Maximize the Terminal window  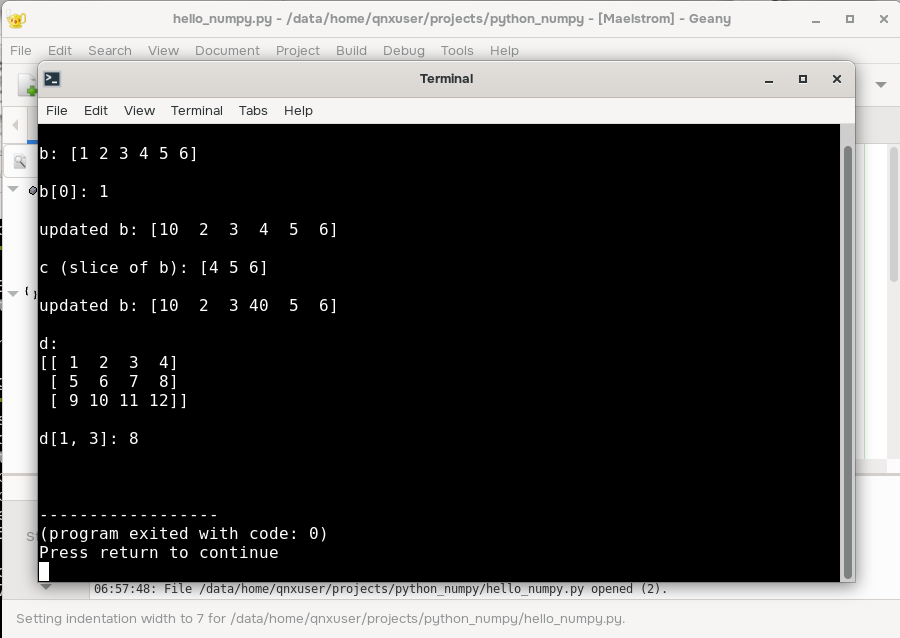coord(803,79)
